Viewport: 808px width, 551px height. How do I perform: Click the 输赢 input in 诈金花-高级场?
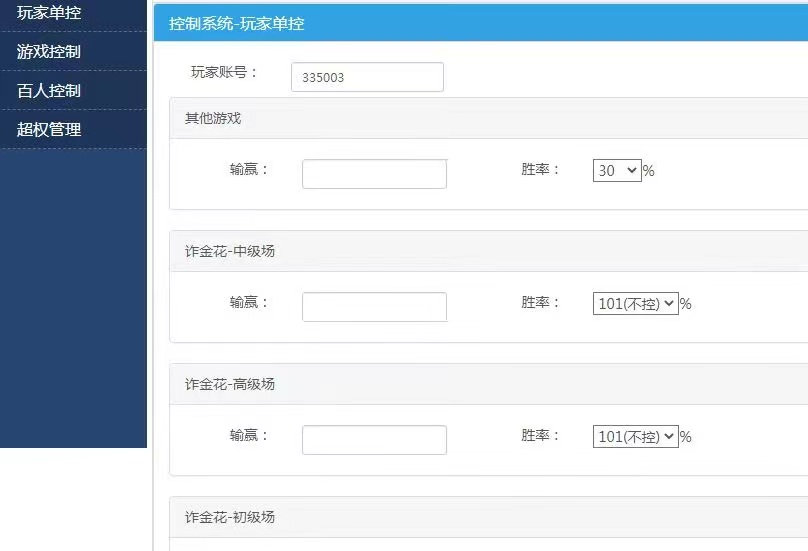pyautogui.click(x=374, y=440)
